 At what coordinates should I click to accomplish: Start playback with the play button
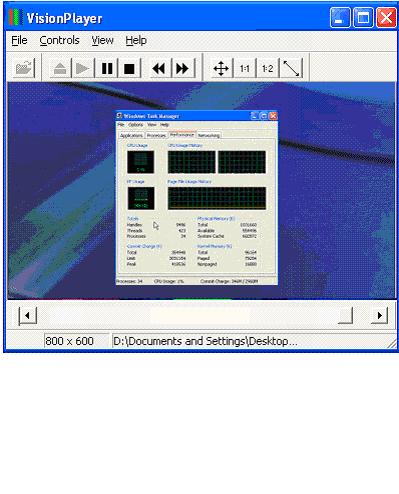83,68
